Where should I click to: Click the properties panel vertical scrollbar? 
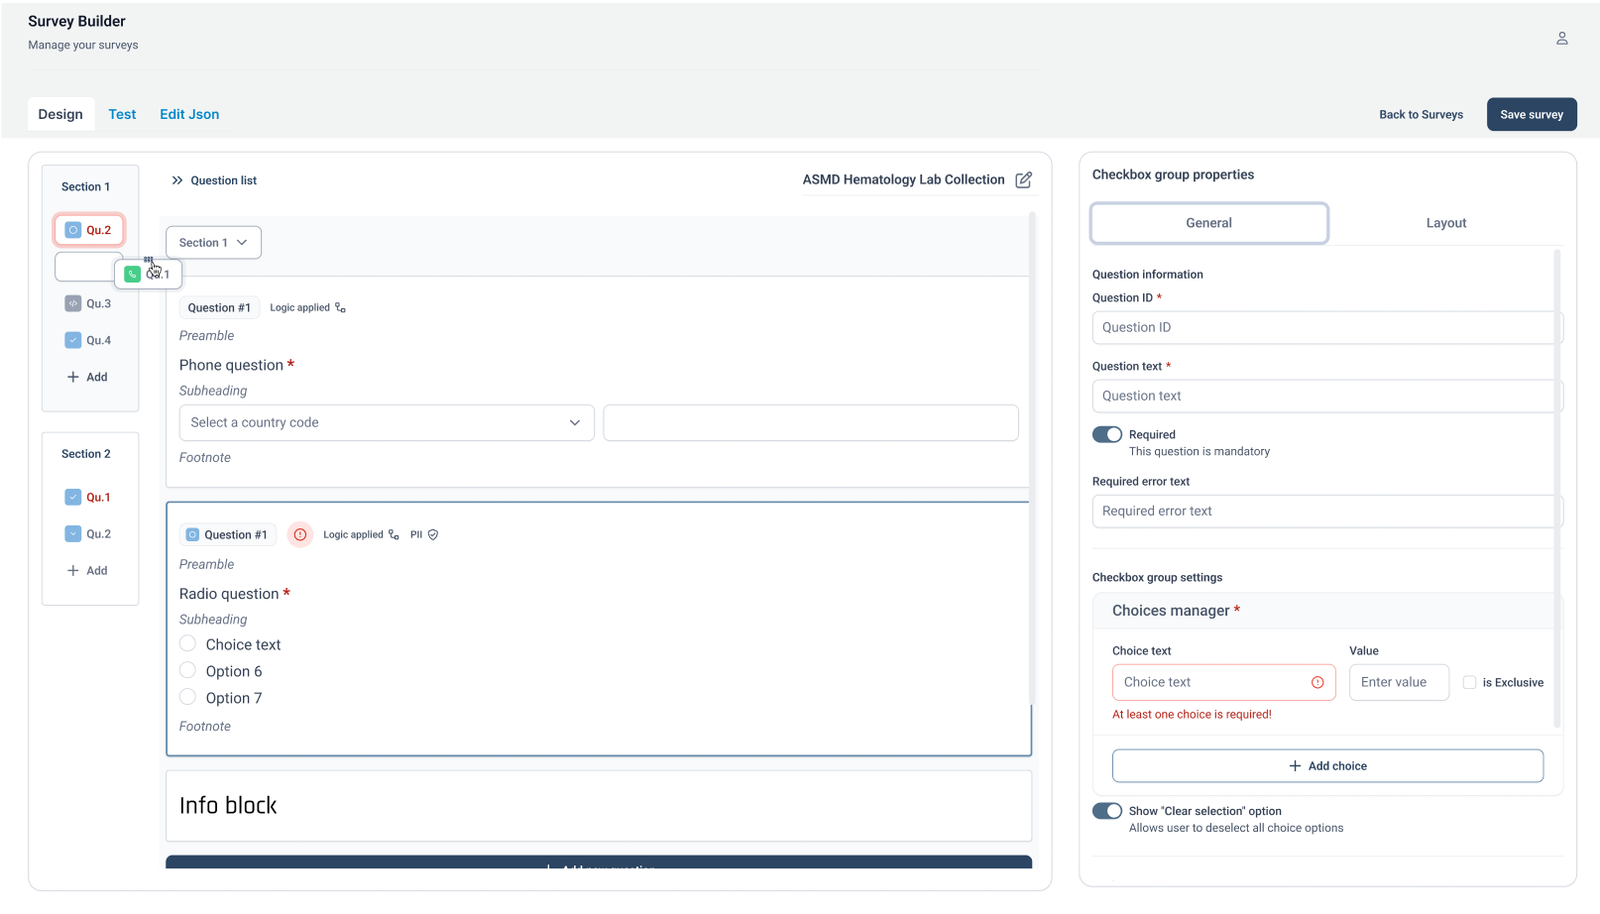point(1557,488)
